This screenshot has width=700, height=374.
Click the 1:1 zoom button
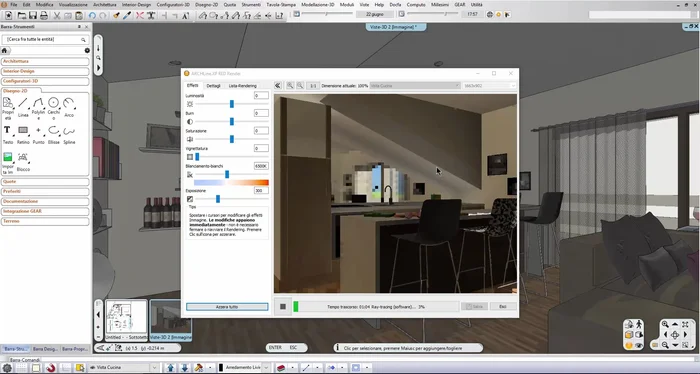pos(313,85)
